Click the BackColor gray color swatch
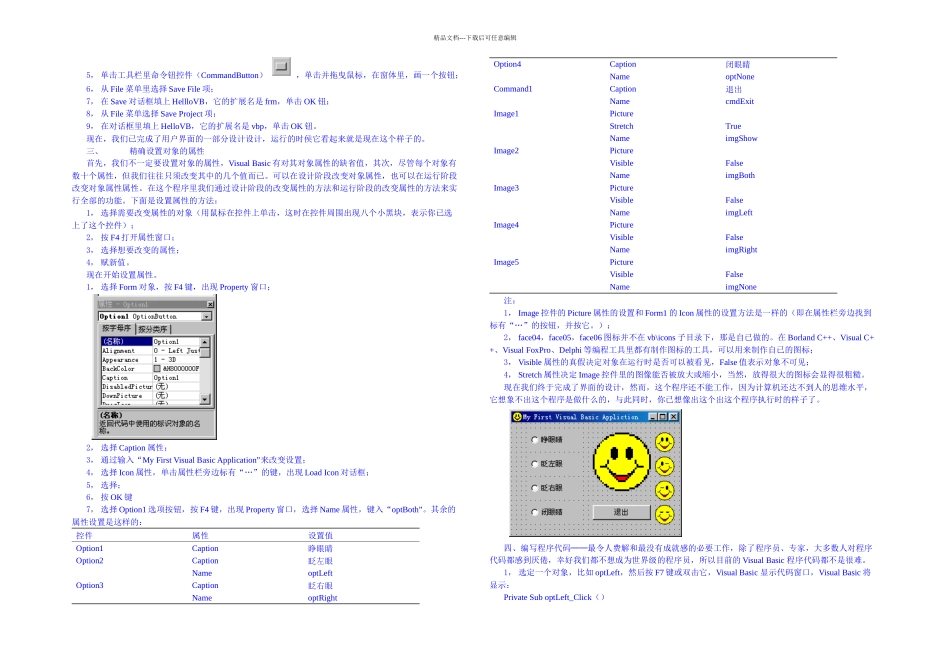This screenshot has width=950, height=672. point(157,368)
